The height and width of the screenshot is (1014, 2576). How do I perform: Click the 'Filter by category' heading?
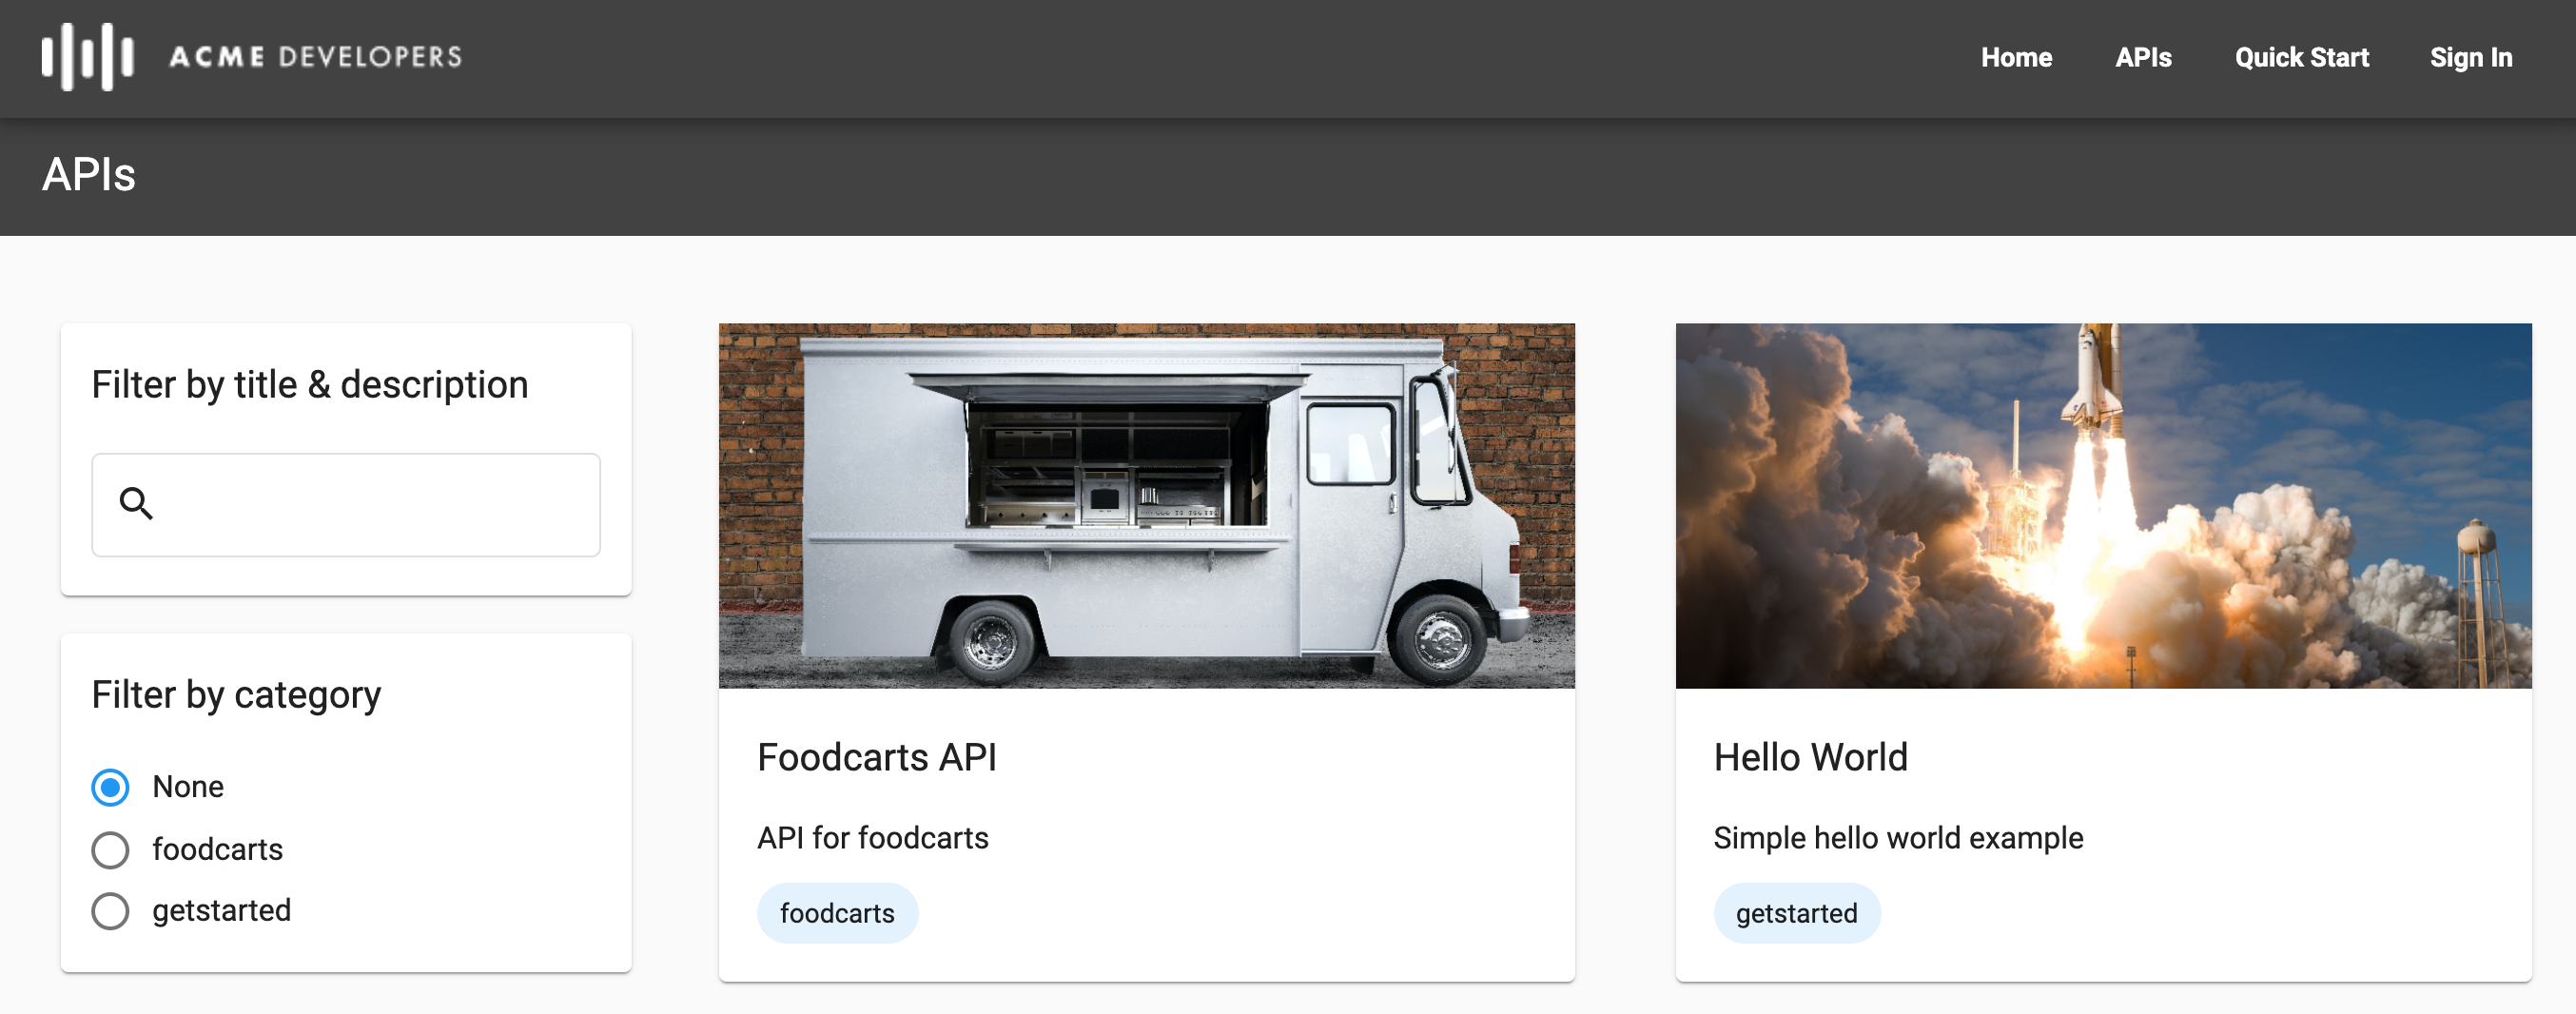click(x=236, y=694)
